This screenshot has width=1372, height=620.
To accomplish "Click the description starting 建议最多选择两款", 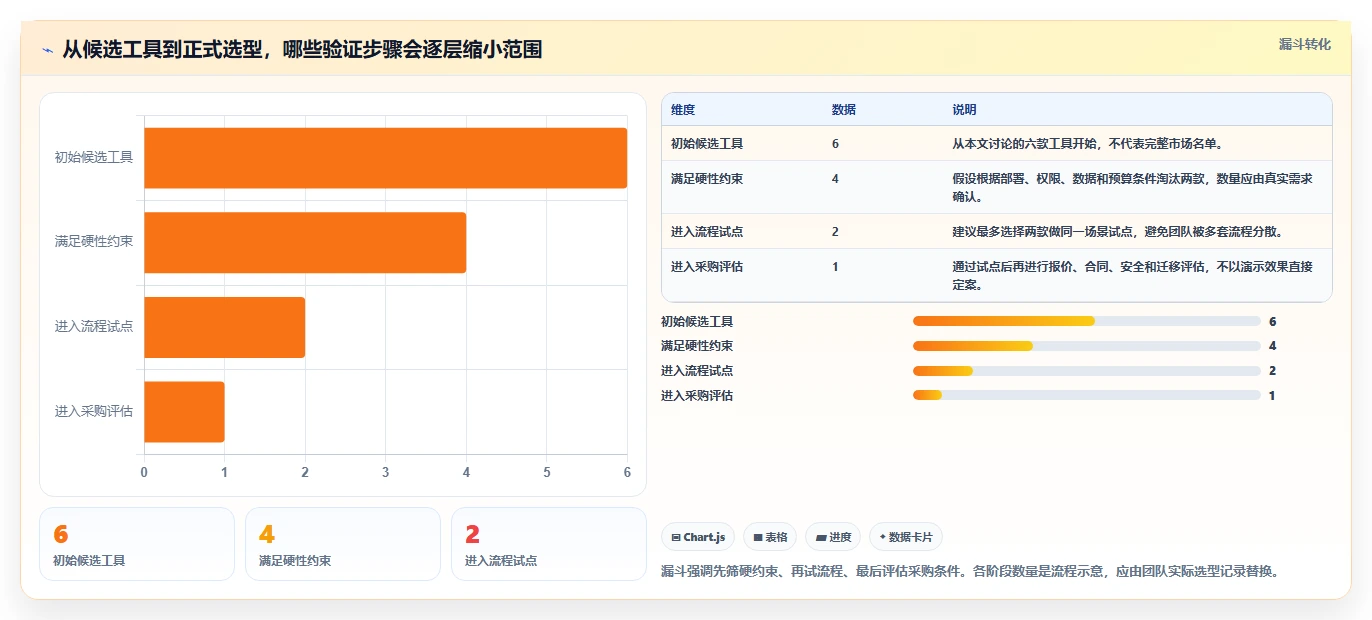I will 1117,232.
